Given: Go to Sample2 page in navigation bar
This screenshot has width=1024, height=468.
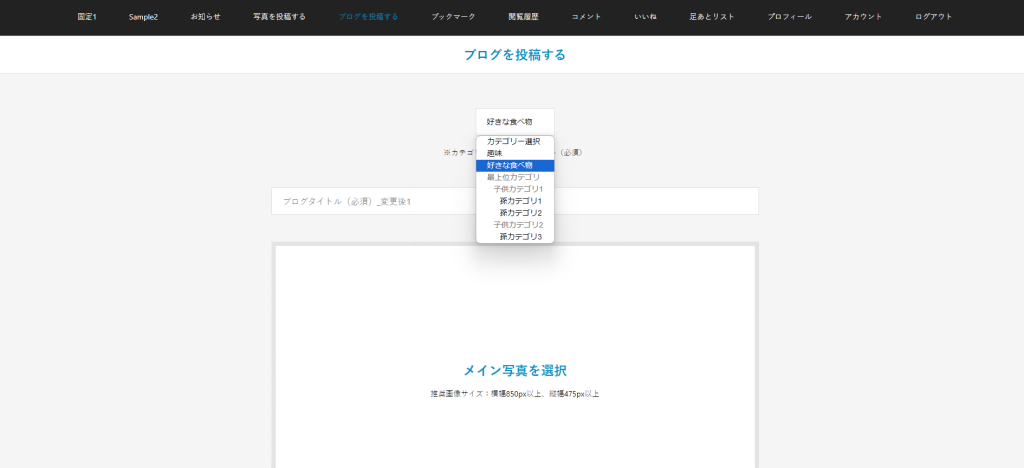Looking at the screenshot, I should click(143, 17).
